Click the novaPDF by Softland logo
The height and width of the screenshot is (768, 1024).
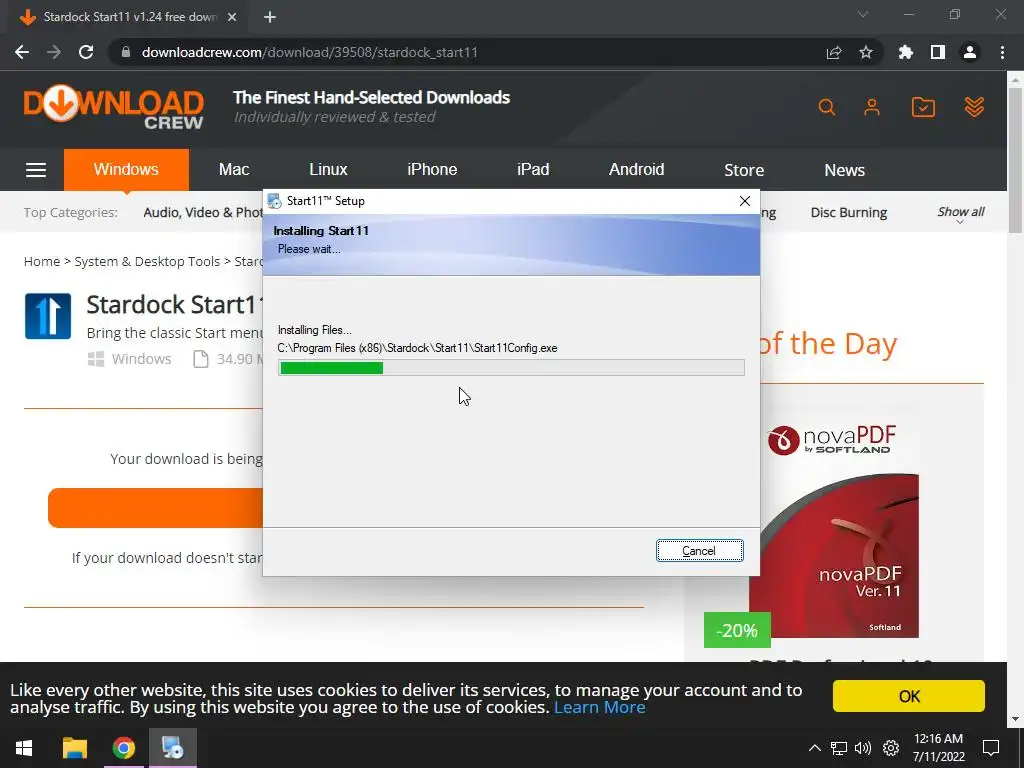pyautogui.click(x=831, y=440)
